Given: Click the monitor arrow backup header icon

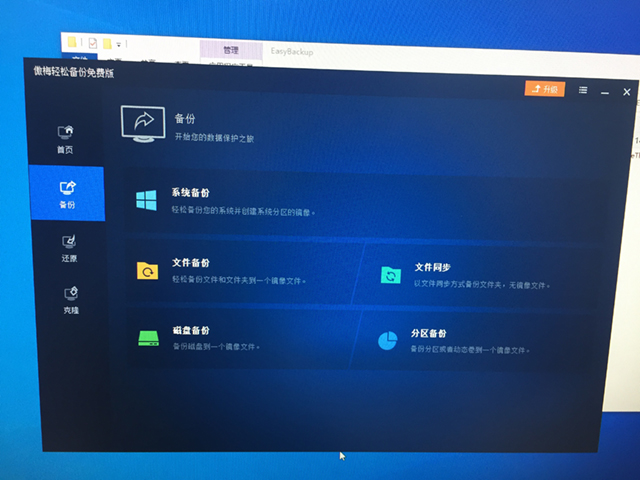Looking at the screenshot, I should [x=143, y=124].
